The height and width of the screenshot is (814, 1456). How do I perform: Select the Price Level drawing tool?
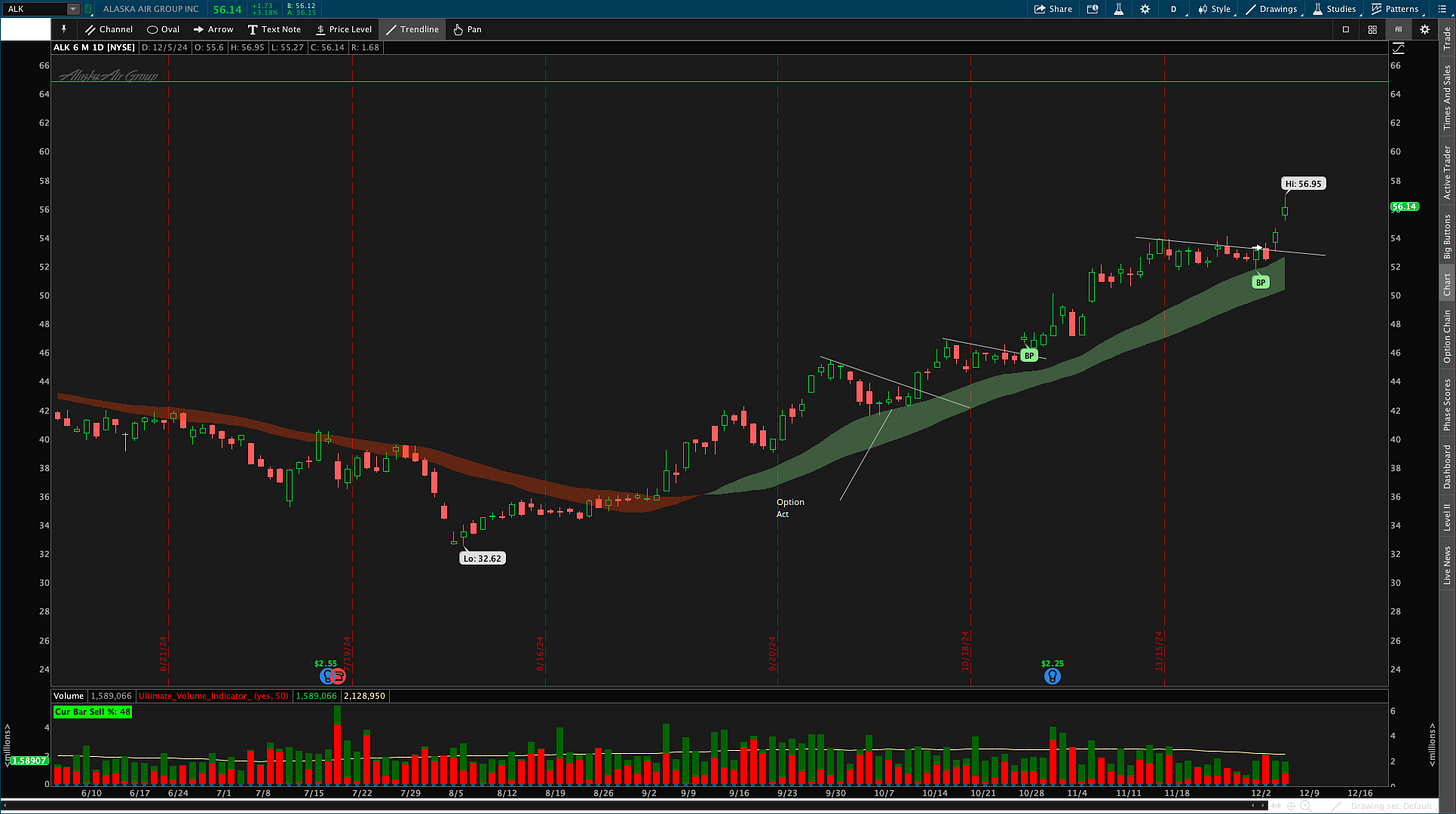tap(343, 29)
